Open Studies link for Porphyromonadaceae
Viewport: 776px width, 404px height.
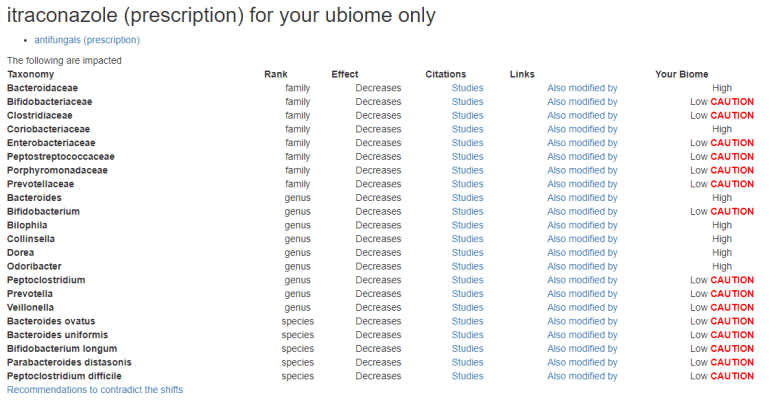pos(467,171)
